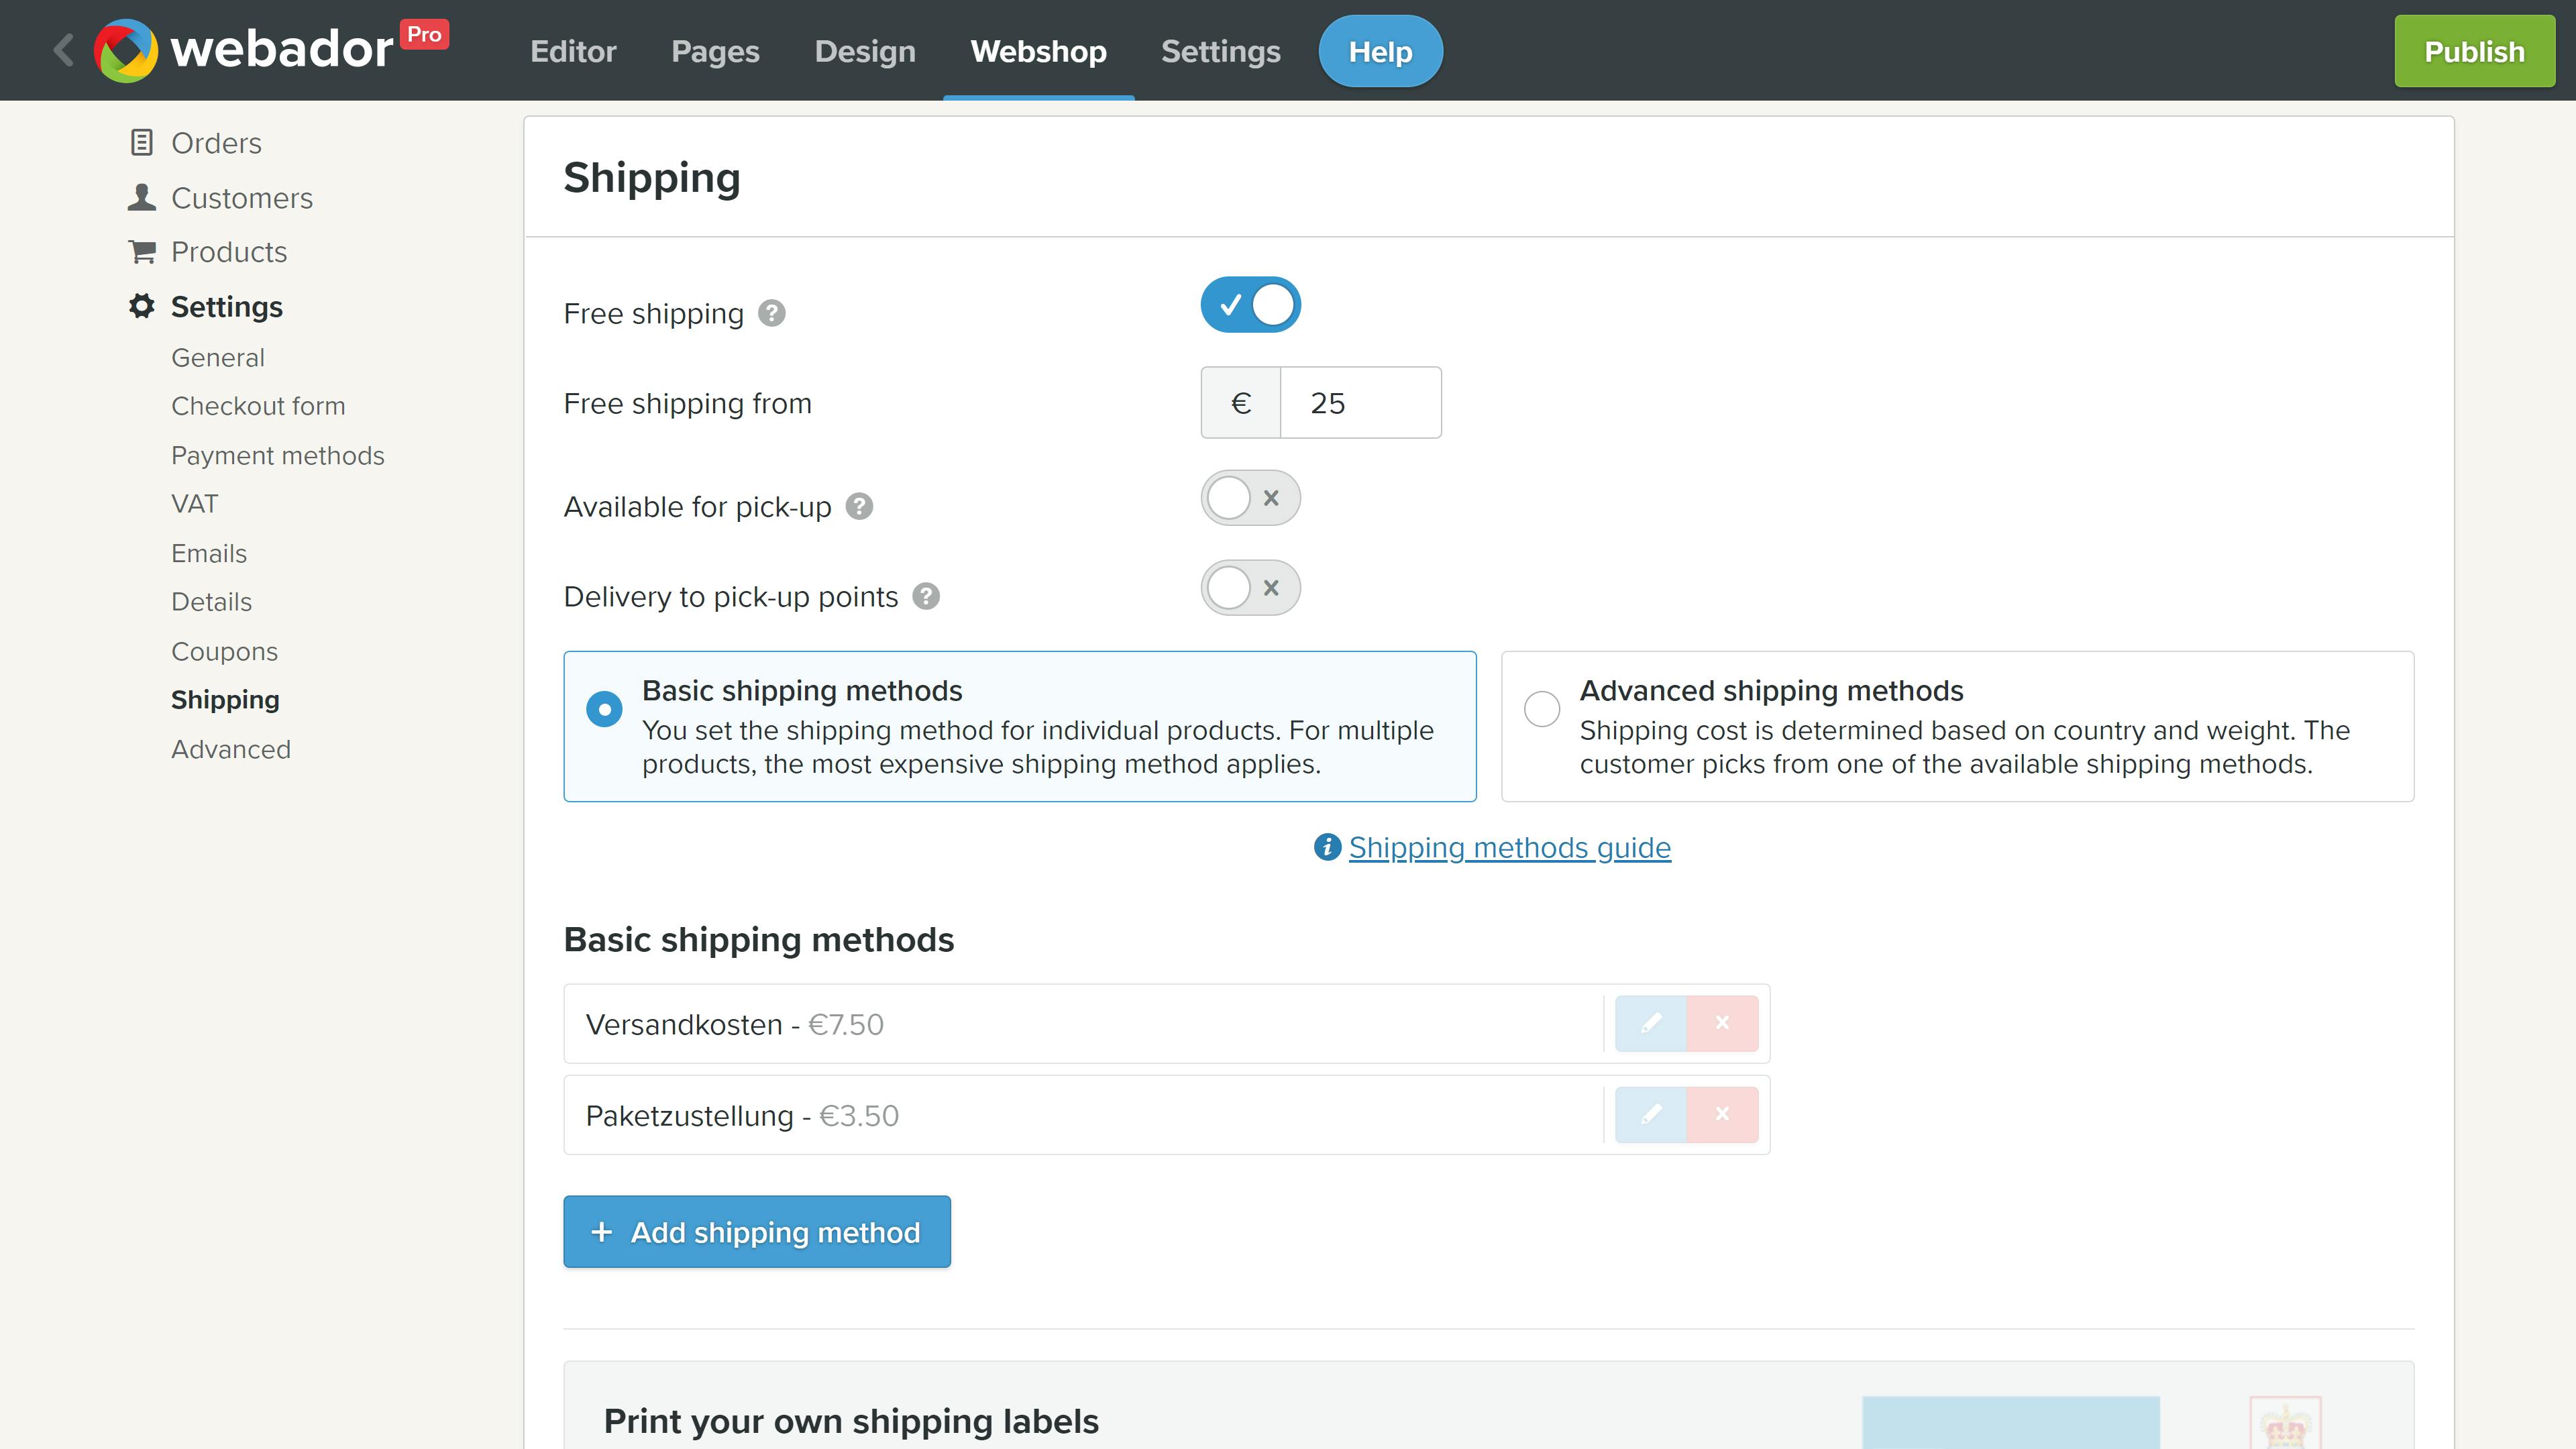Image resolution: width=2576 pixels, height=1449 pixels.
Task: Edit the Versandkosten shipping method with the pencil
Action: [x=1652, y=1023]
